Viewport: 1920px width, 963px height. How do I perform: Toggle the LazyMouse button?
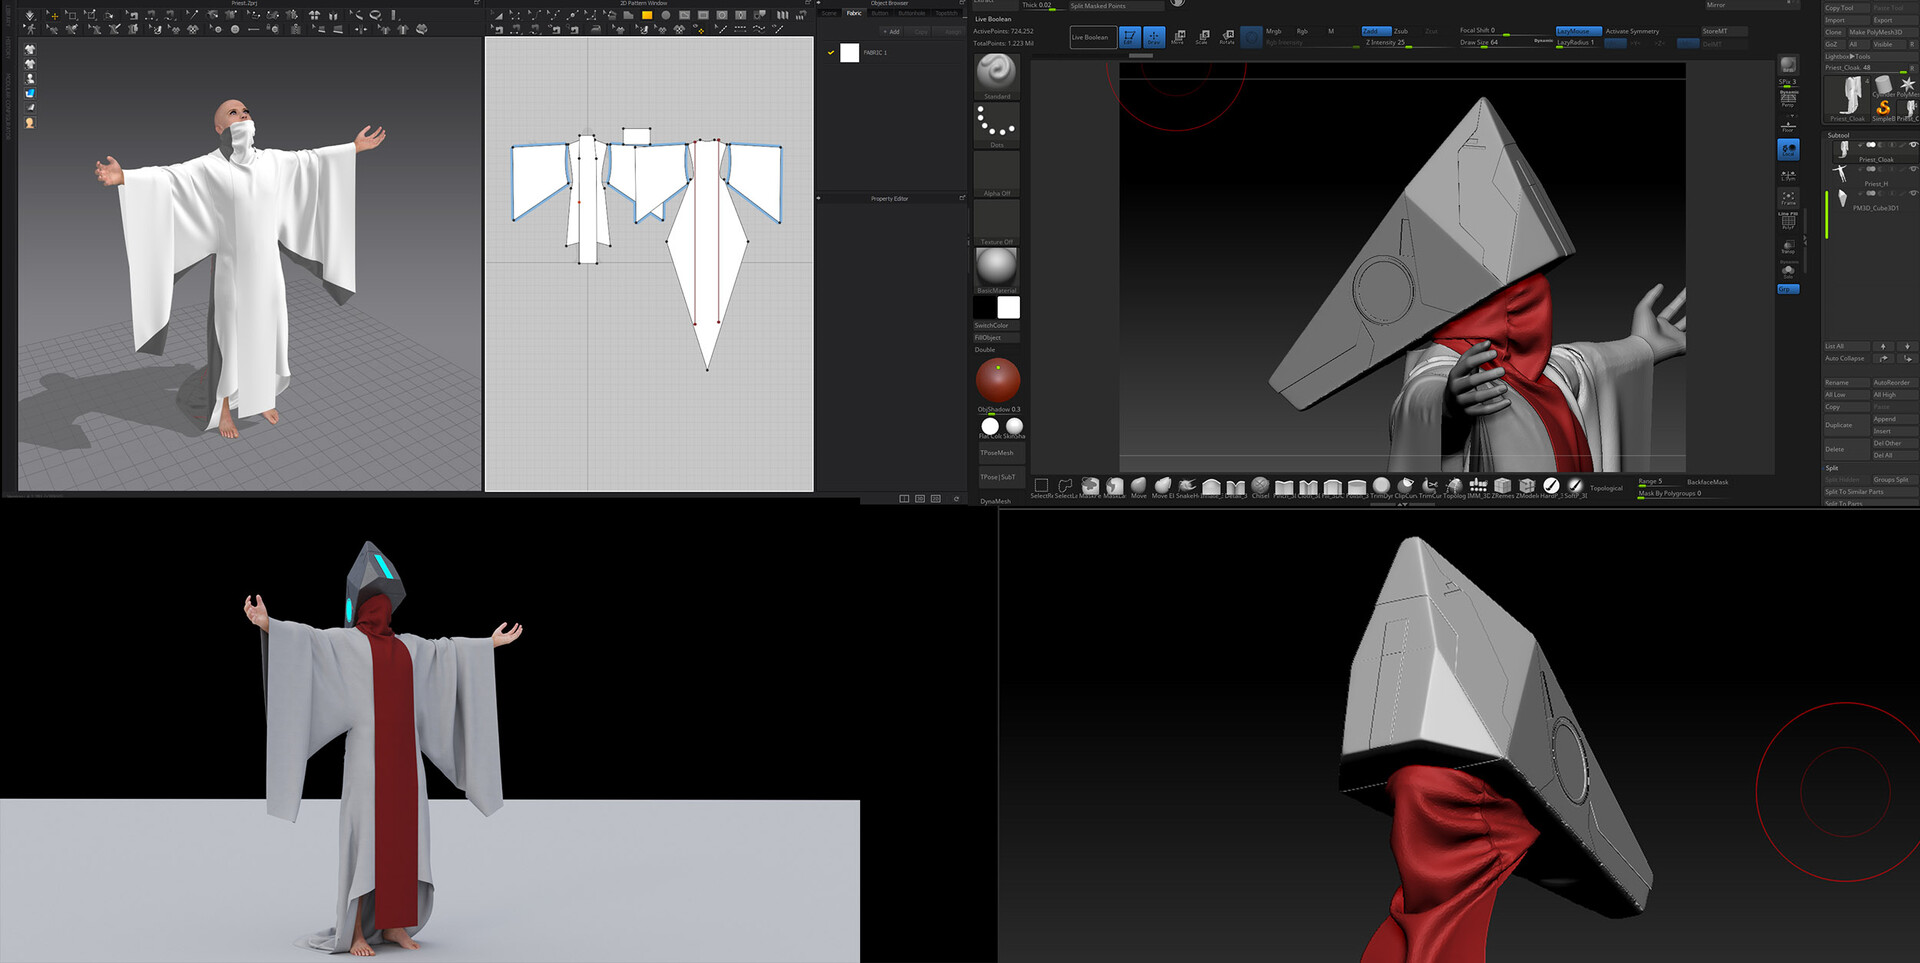[x=1577, y=31]
